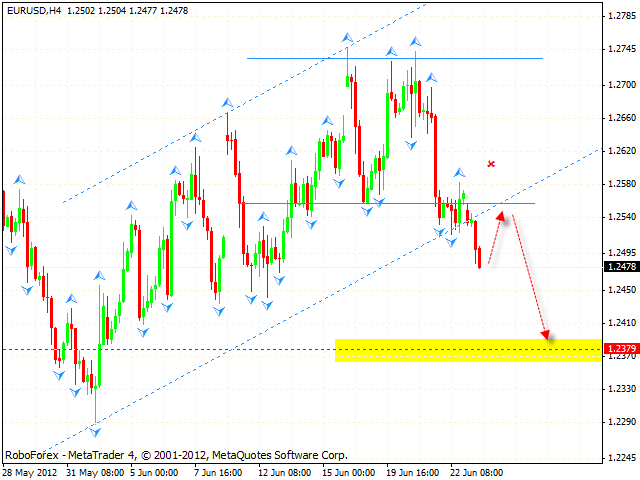640x480 pixels.
Task: Click the 28 May 2012 date label
Action: pos(28,472)
